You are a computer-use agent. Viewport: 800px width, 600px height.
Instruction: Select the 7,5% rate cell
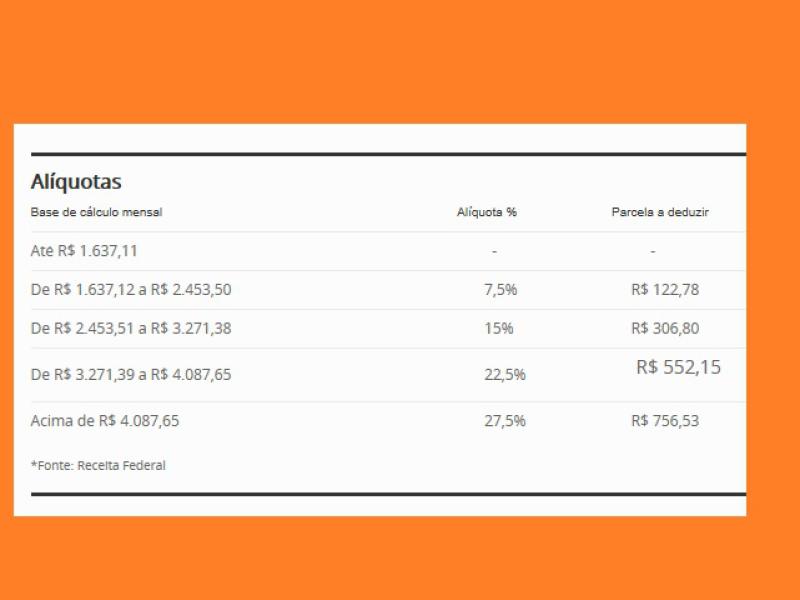point(501,290)
